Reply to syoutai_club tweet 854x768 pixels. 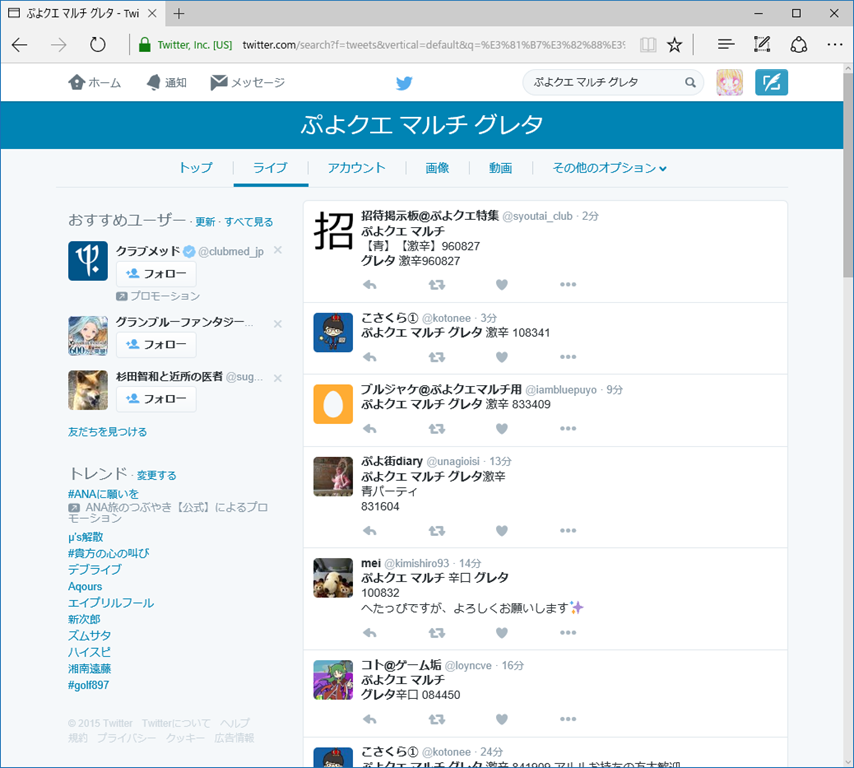pos(370,284)
